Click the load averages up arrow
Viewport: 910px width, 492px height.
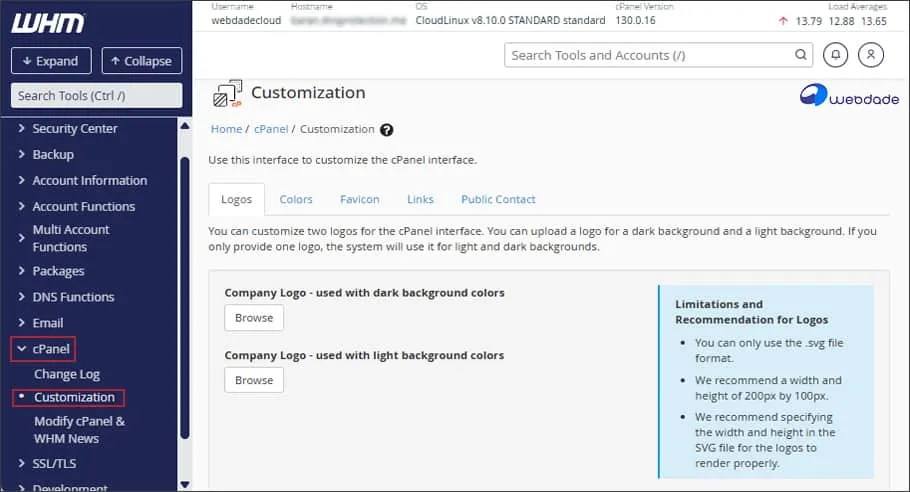[x=783, y=21]
